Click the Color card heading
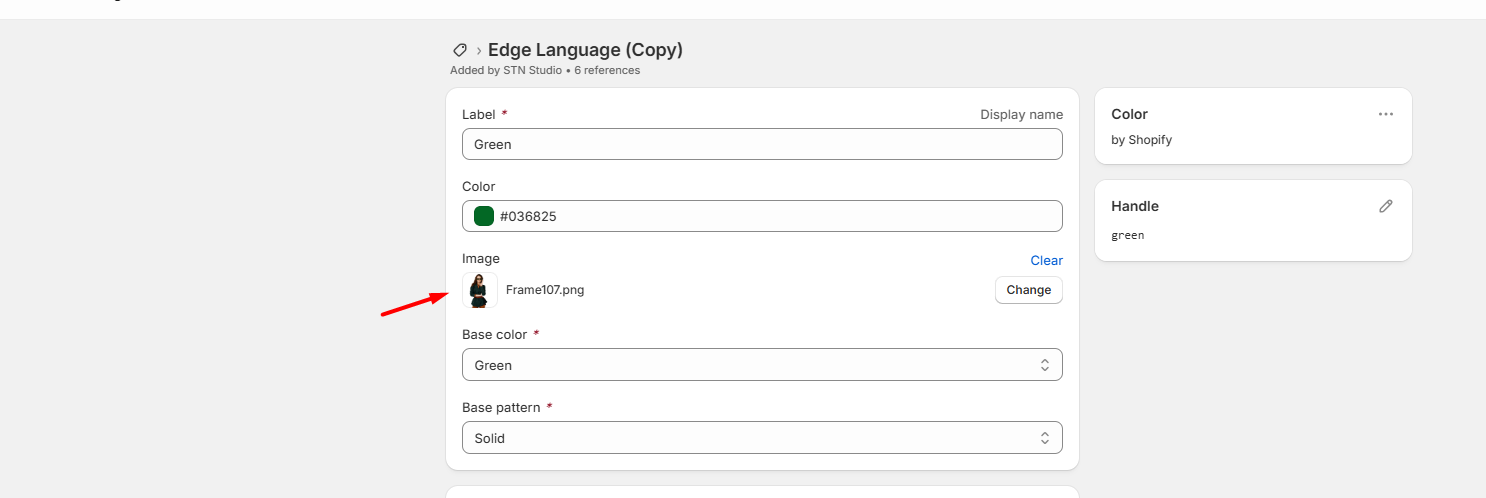The width and height of the screenshot is (1486, 498). 1130,114
